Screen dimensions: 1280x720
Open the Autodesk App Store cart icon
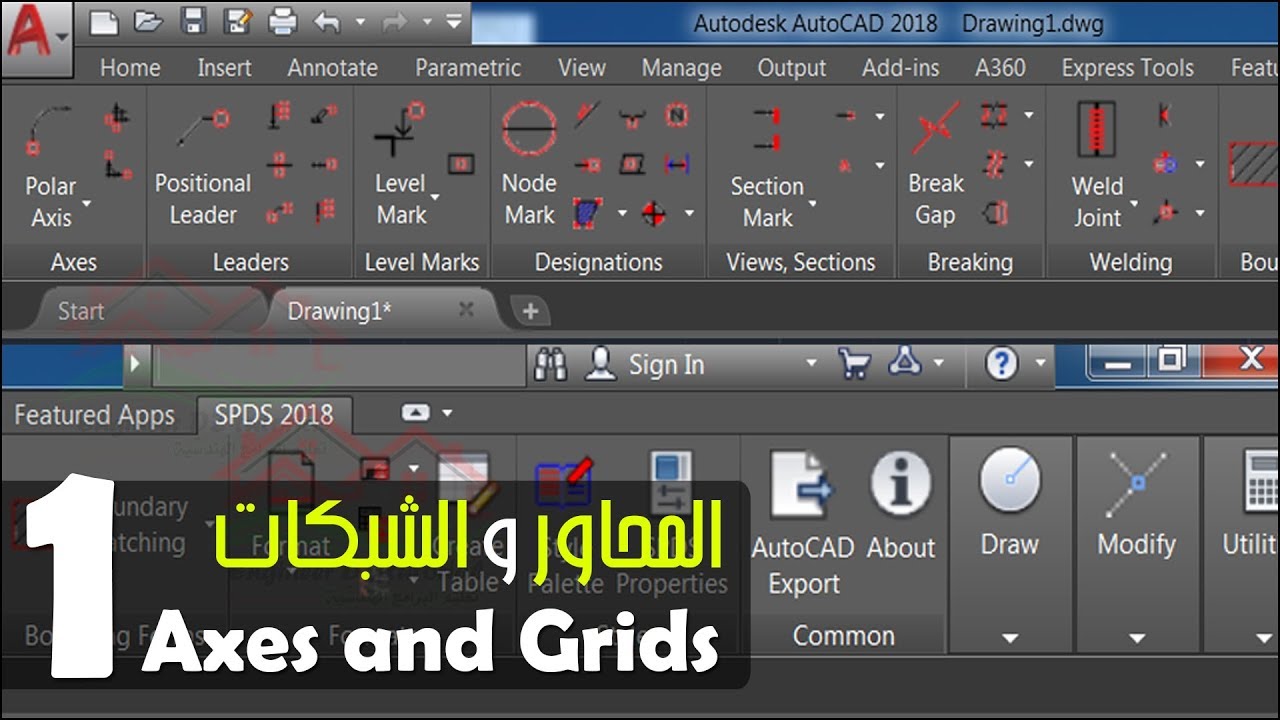pyautogui.click(x=854, y=363)
